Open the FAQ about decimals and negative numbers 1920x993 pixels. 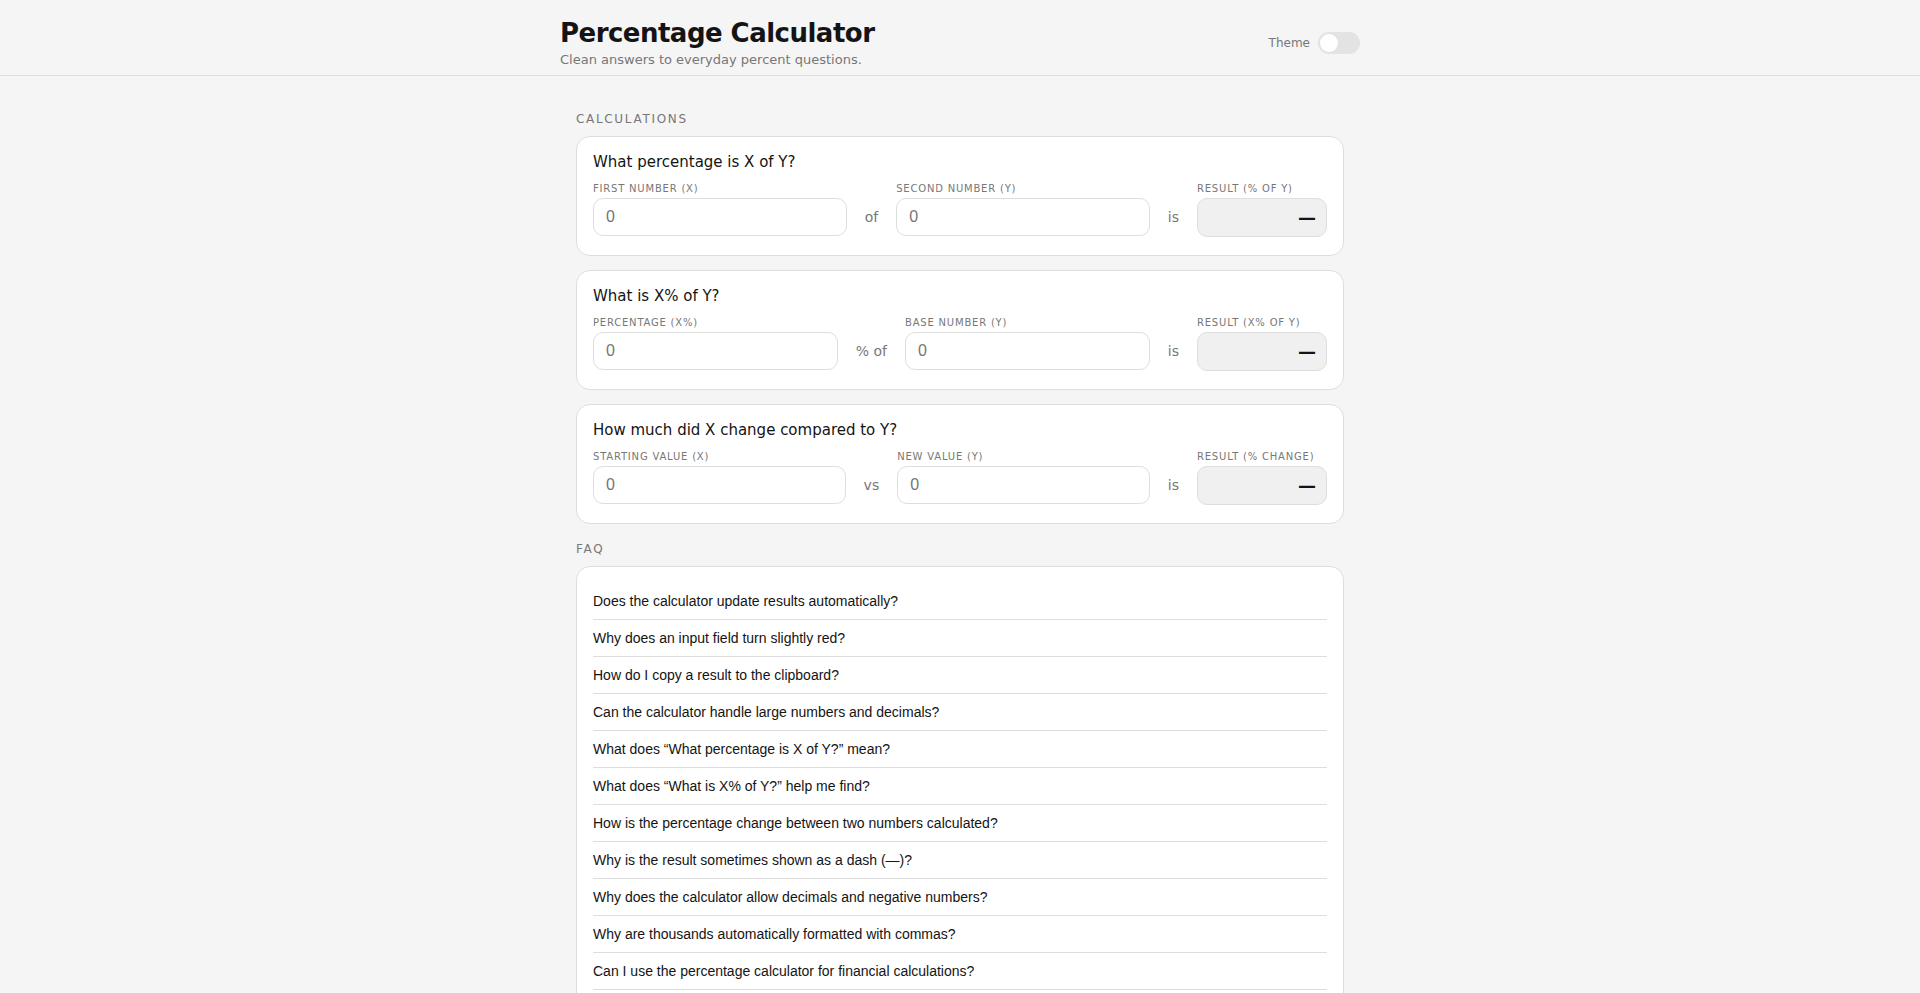[x=790, y=897]
